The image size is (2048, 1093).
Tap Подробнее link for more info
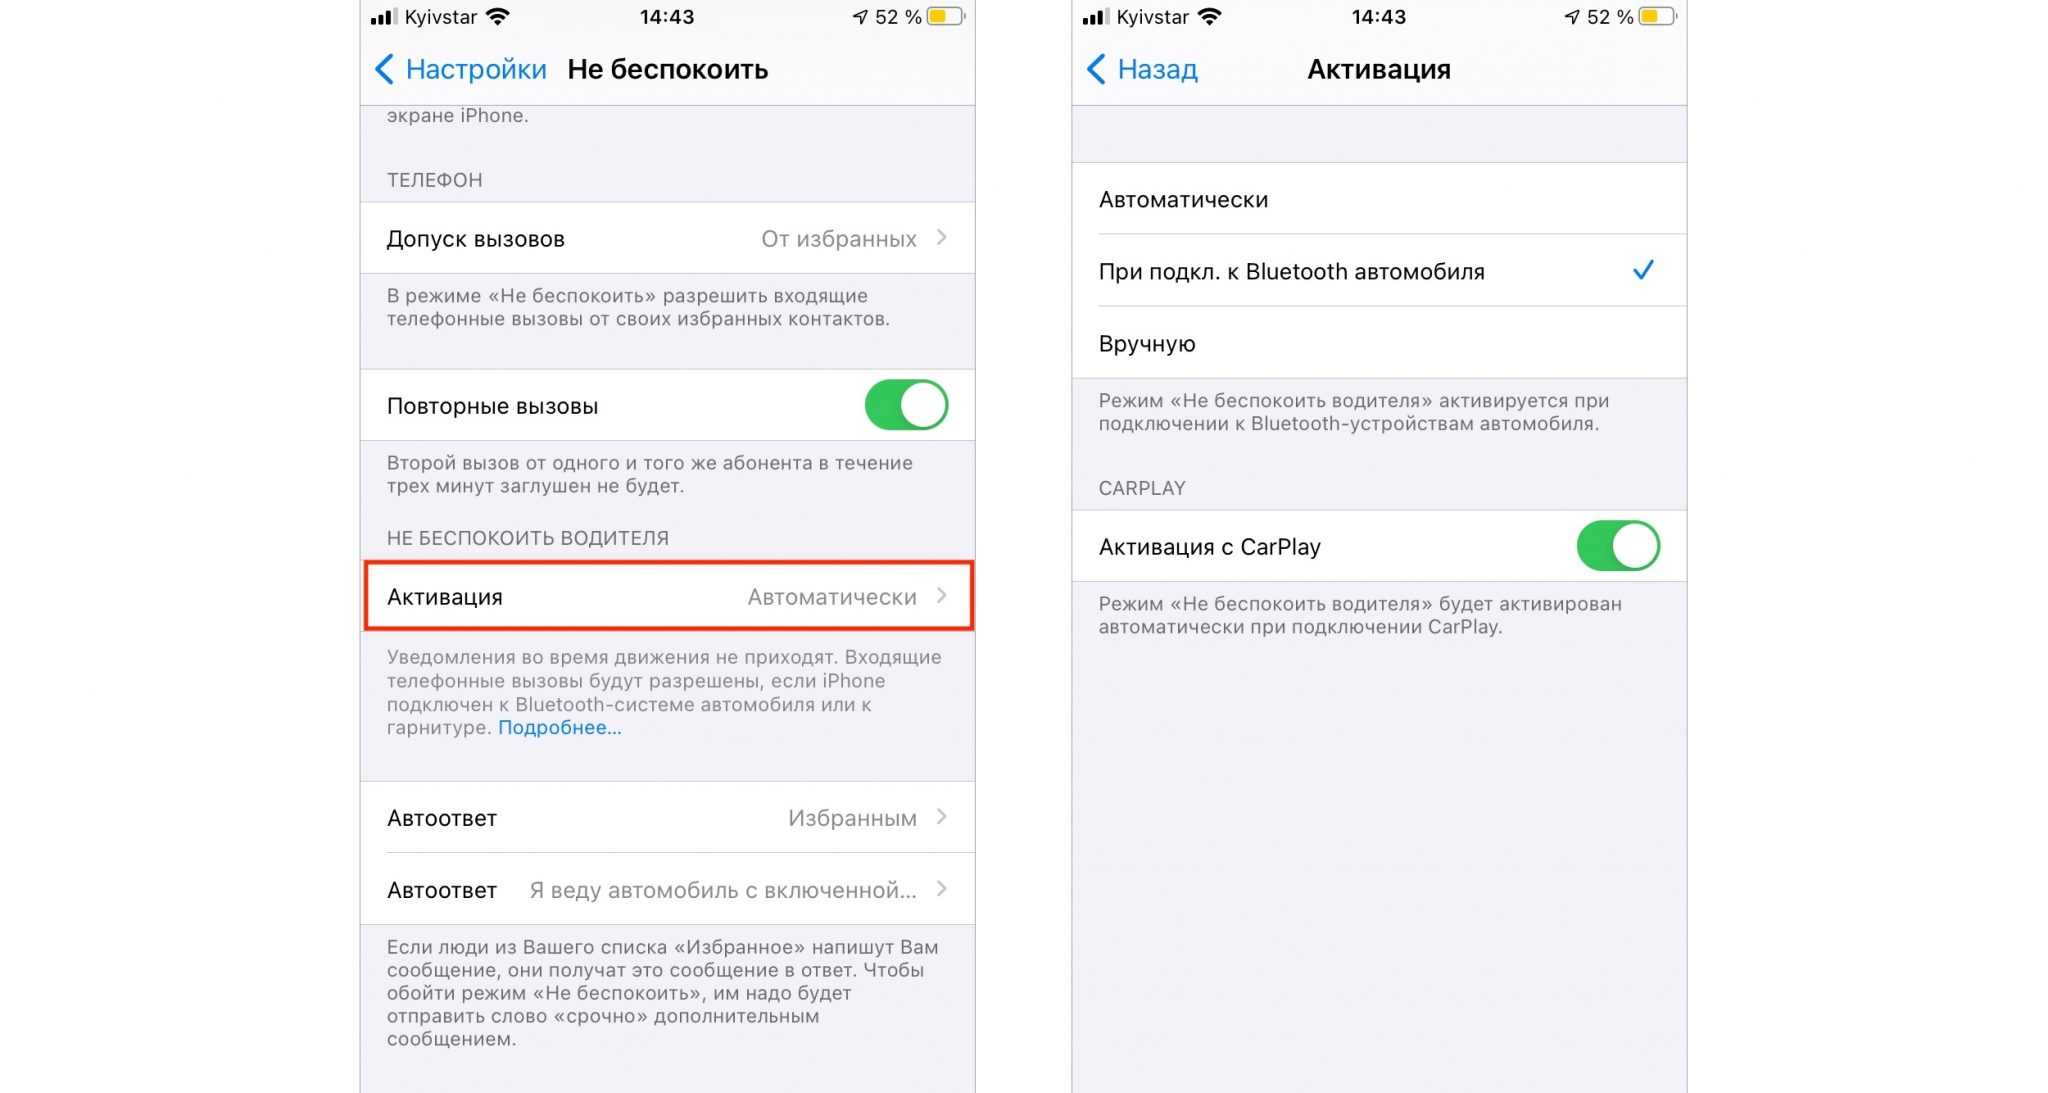tap(559, 729)
